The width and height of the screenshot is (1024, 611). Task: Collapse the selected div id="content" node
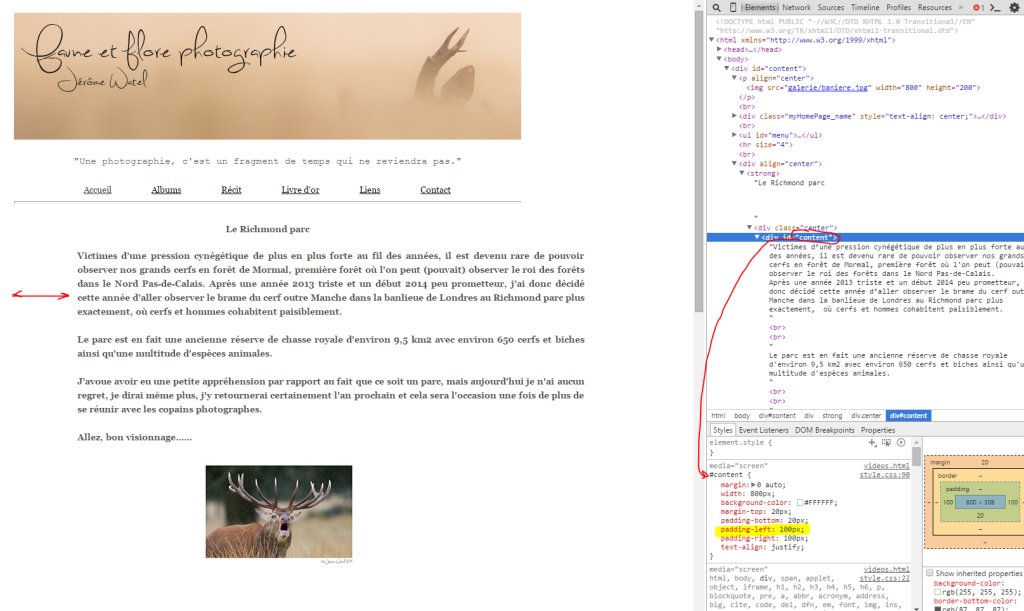click(757, 237)
